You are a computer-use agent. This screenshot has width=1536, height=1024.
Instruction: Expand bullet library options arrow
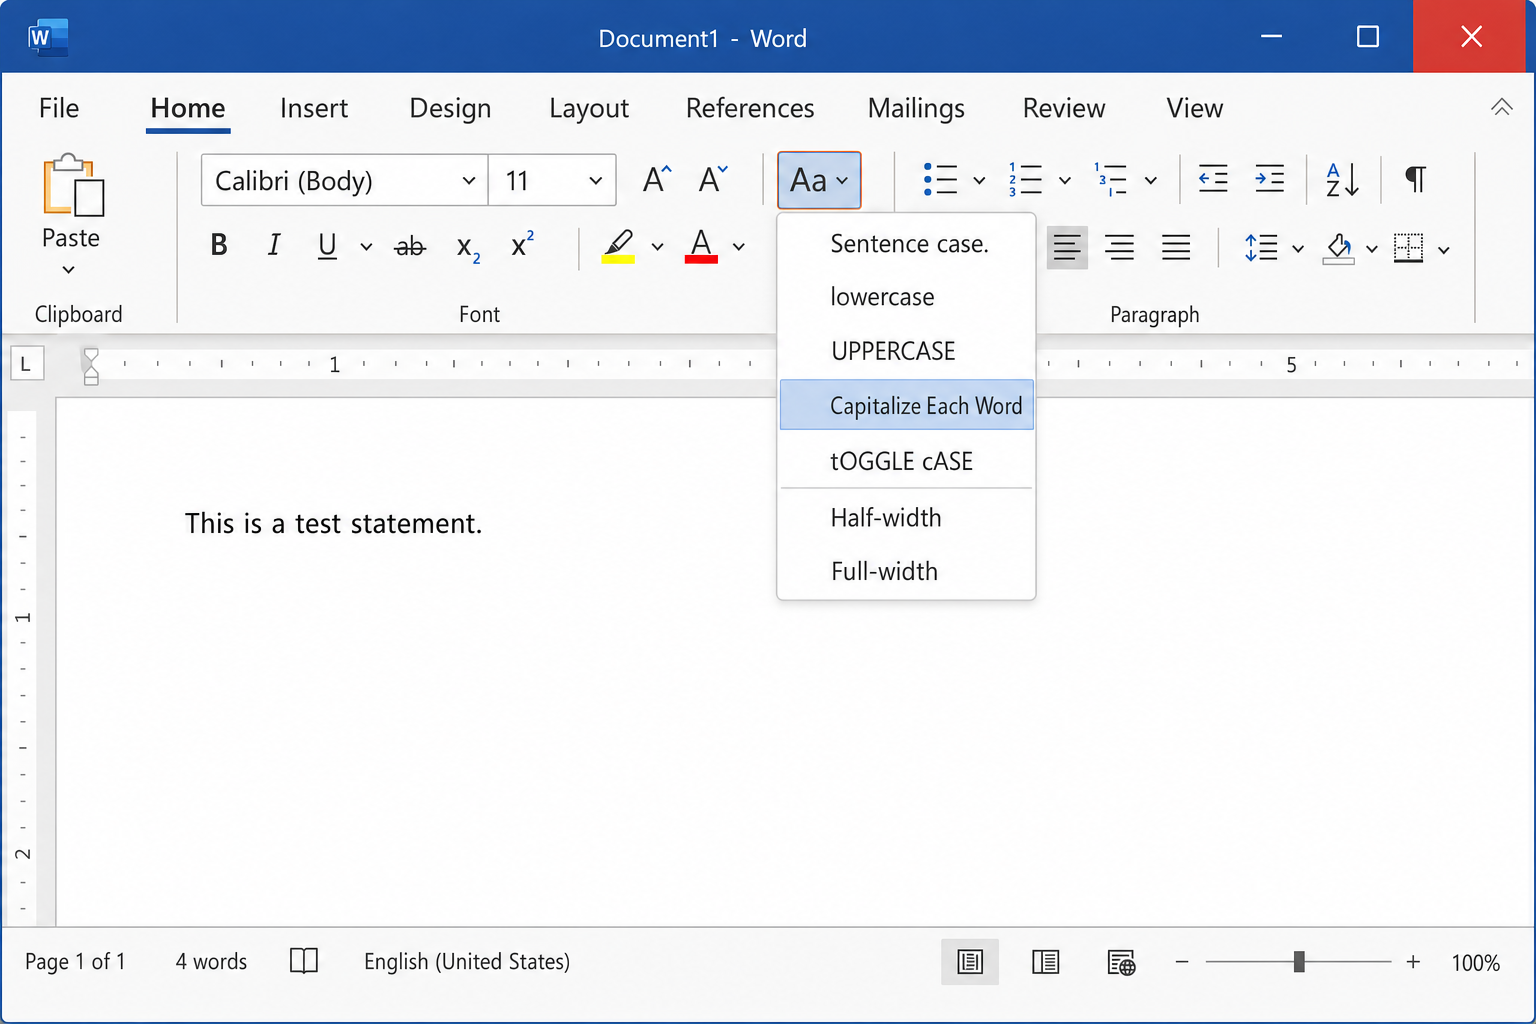(x=979, y=181)
